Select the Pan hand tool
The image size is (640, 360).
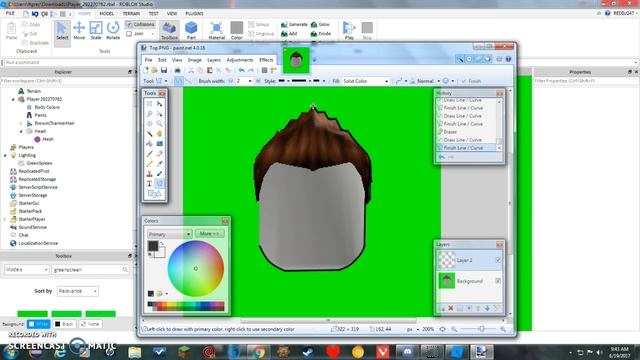pos(160,133)
